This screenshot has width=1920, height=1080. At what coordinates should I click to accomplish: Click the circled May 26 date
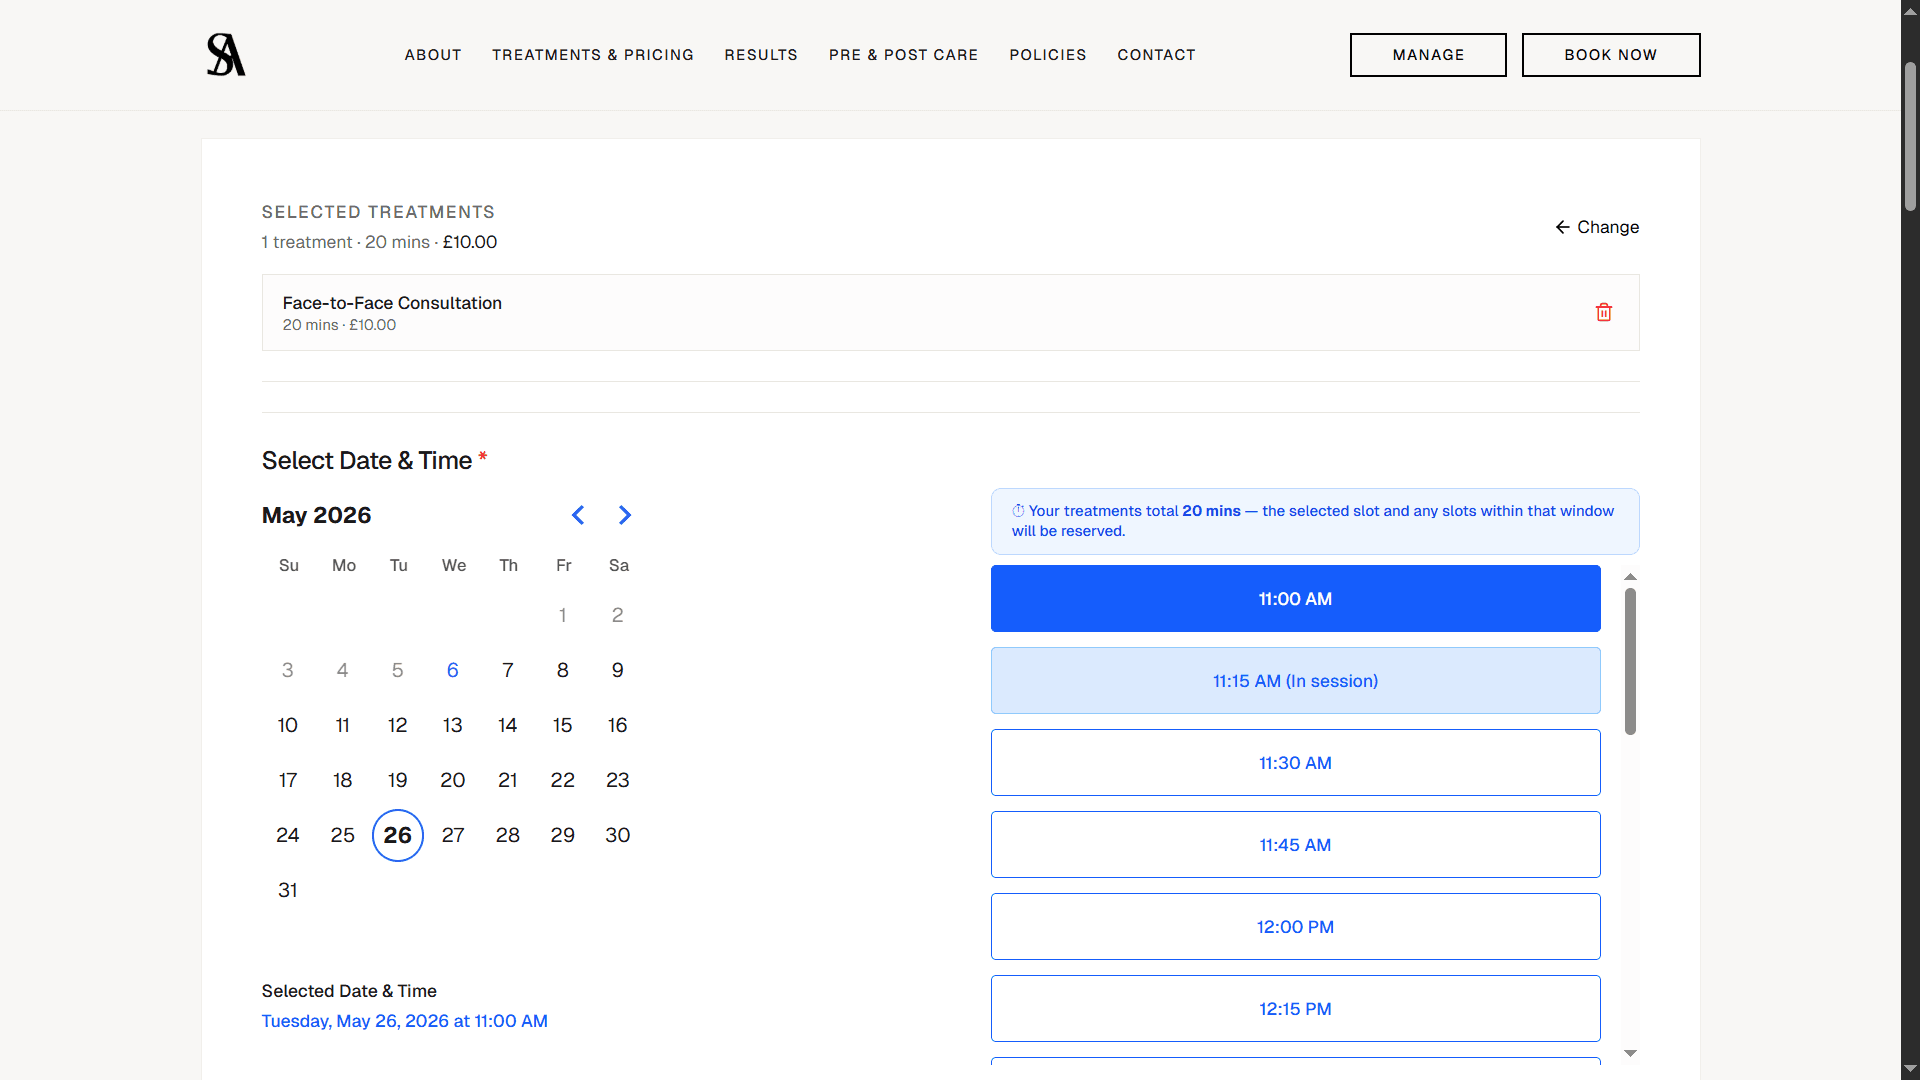point(398,835)
